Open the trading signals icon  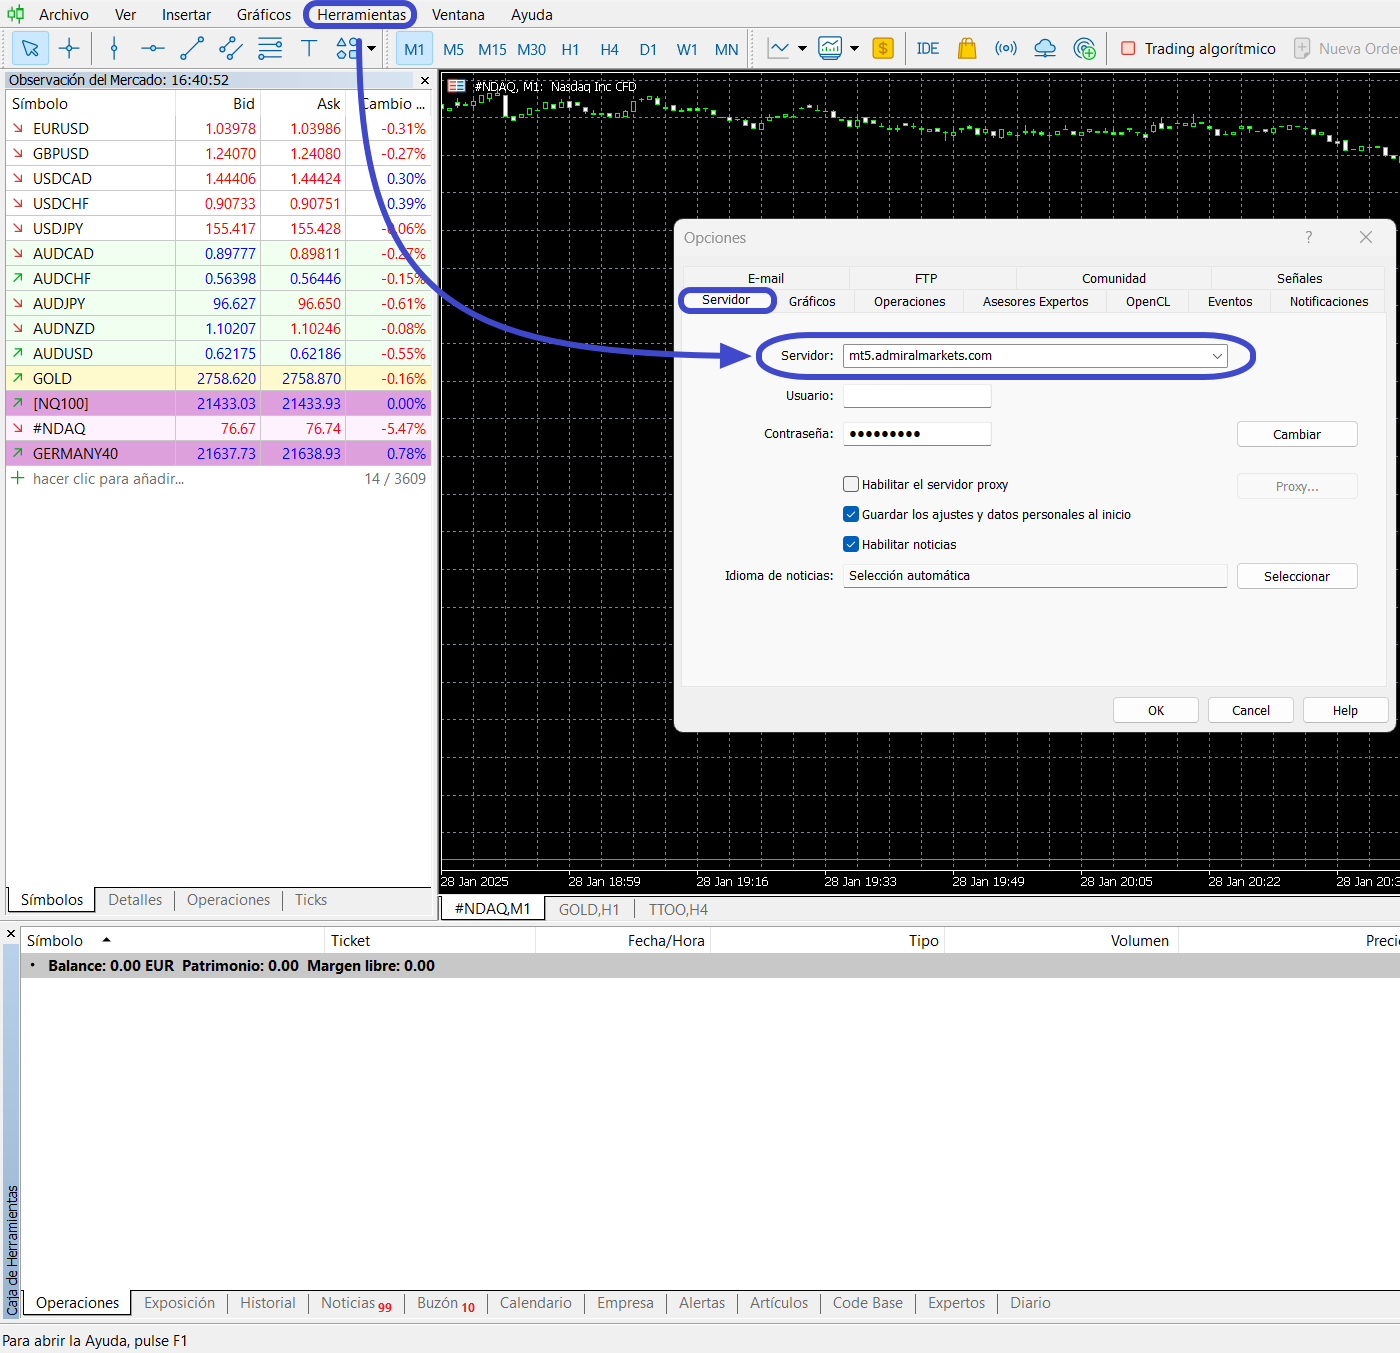(1006, 48)
